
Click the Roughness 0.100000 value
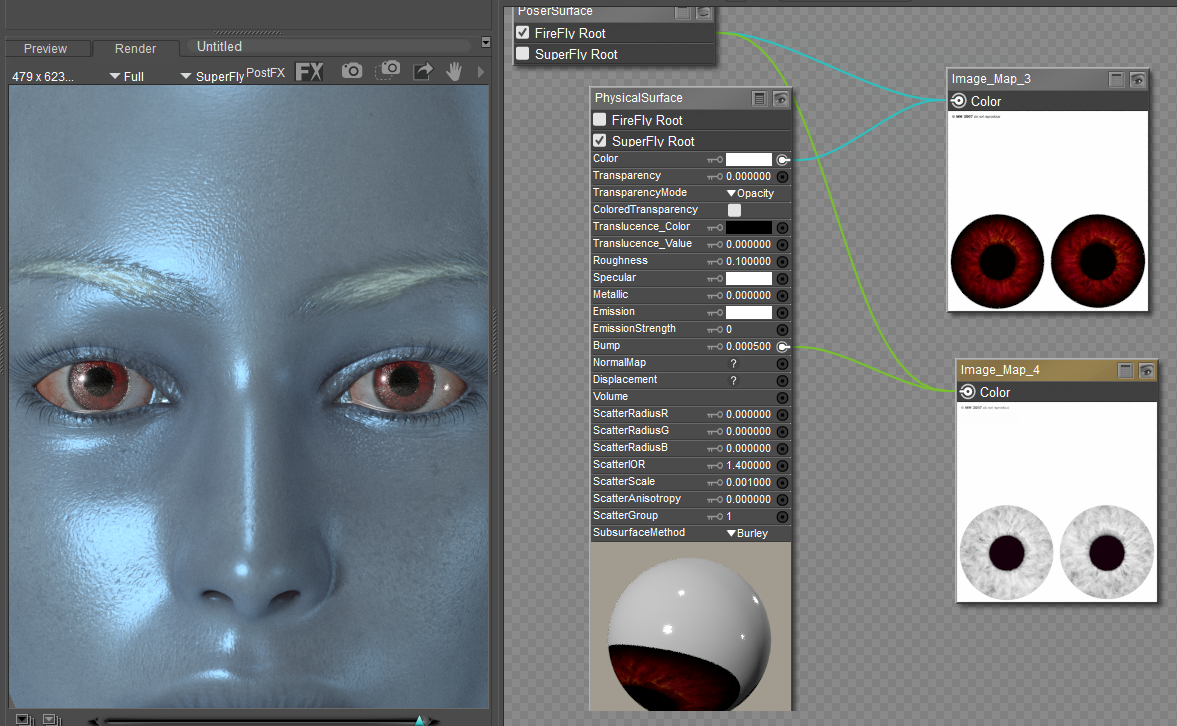pos(748,261)
